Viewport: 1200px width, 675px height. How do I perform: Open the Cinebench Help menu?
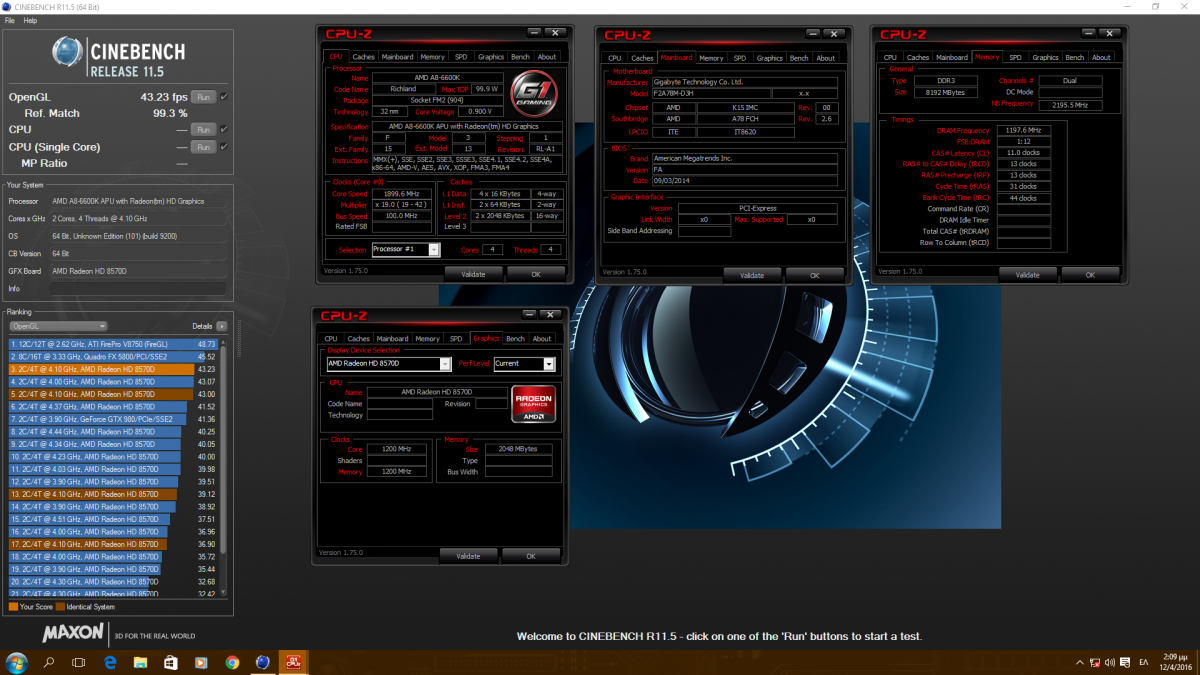[30, 20]
